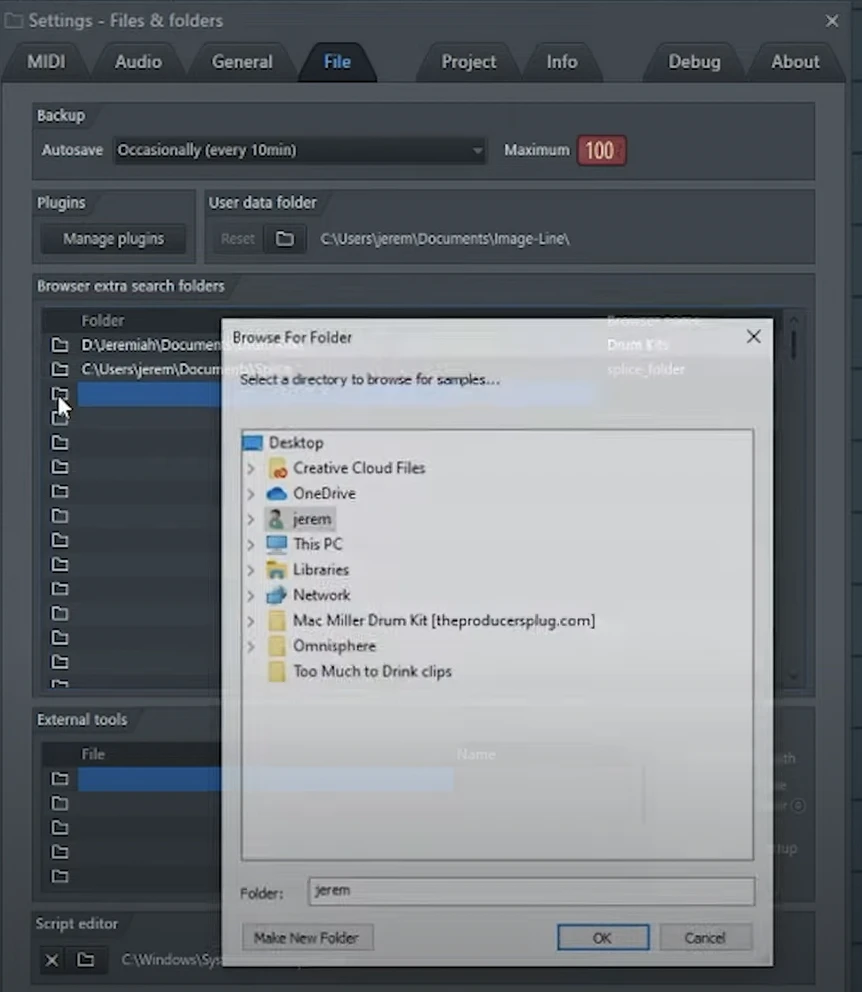Click folder icon next to User data path
The width and height of the screenshot is (862, 992).
285,239
